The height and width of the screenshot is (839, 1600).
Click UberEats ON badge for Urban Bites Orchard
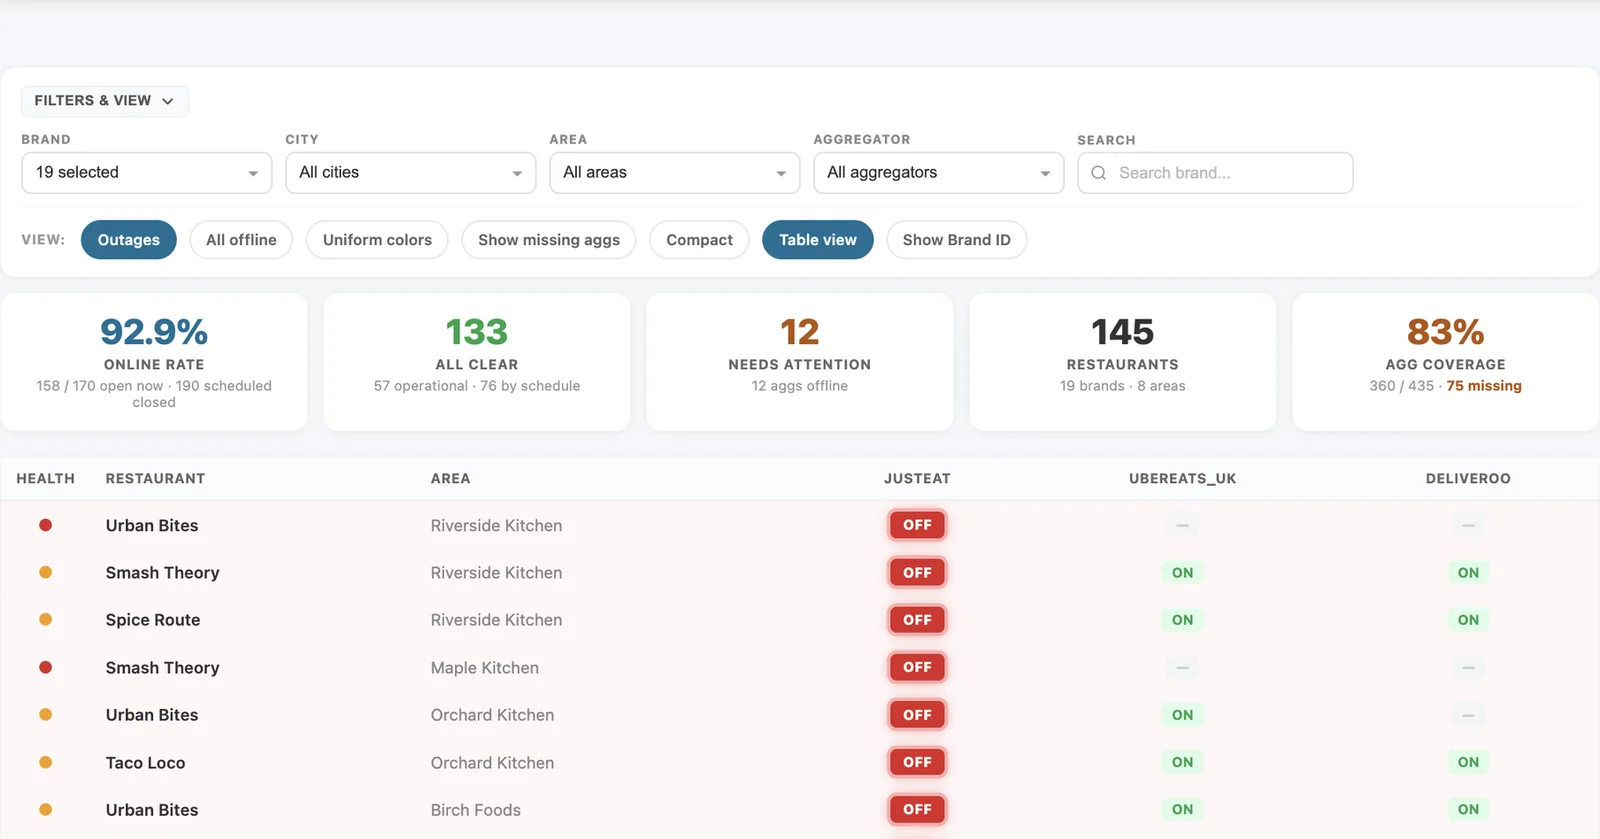click(1183, 715)
